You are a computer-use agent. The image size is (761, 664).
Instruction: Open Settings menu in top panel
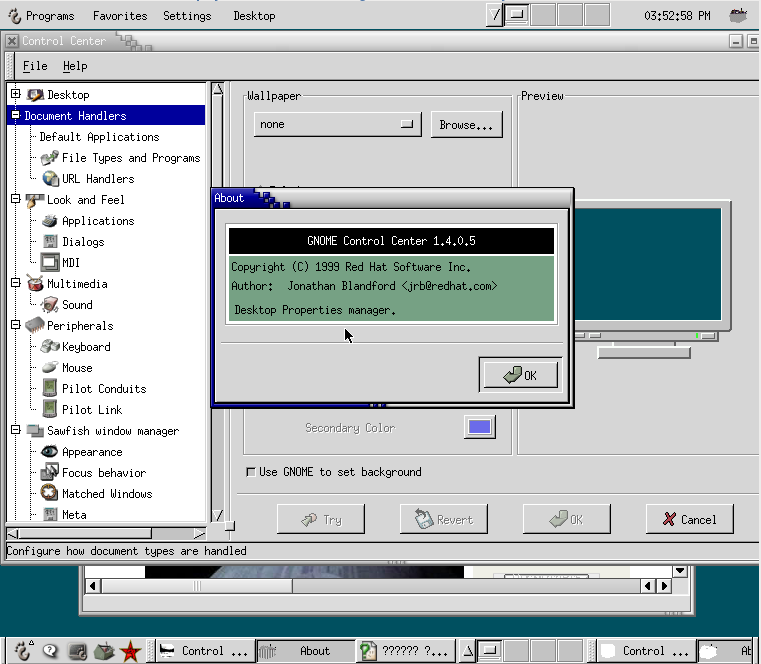click(x=187, y=16)
